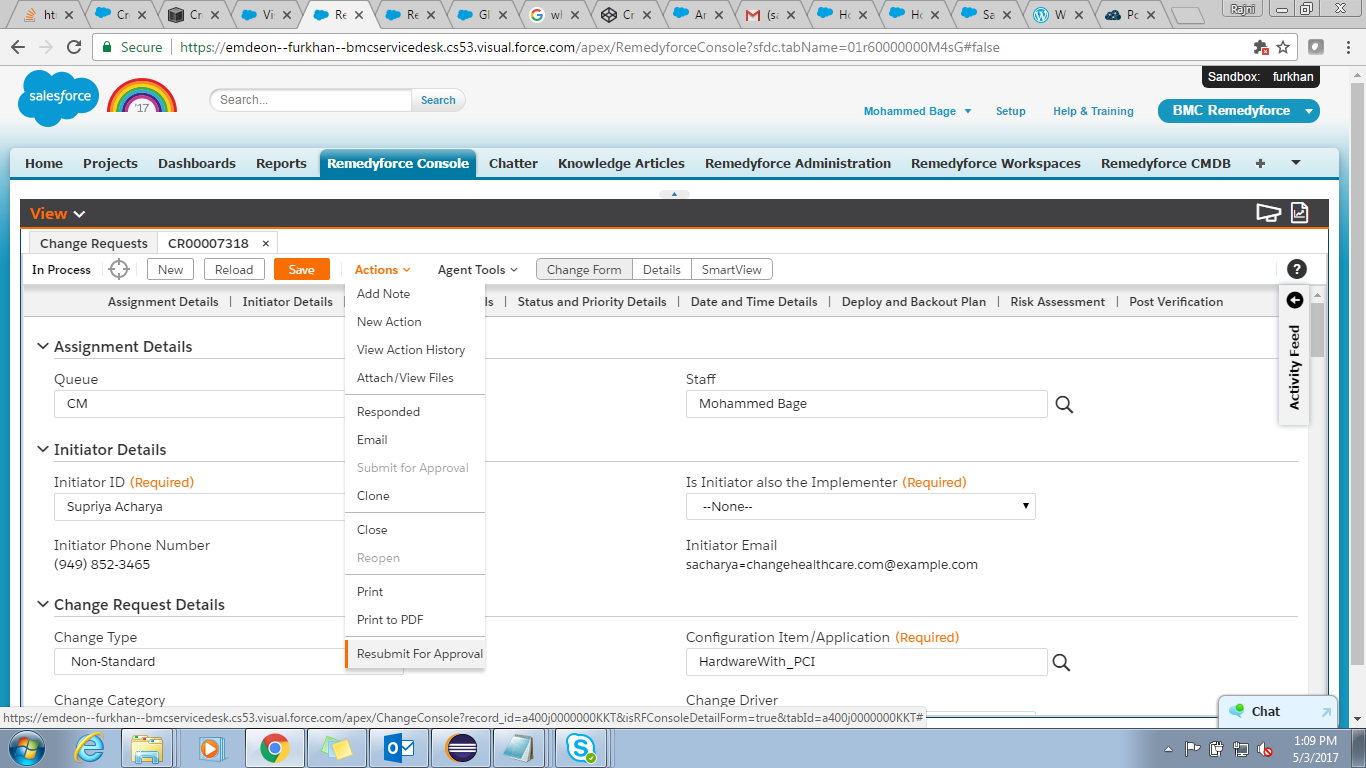This screenshot has width=1366, height=768.
Task: Jump to Date and Time Details link
Action: click(x=754, y=302)
